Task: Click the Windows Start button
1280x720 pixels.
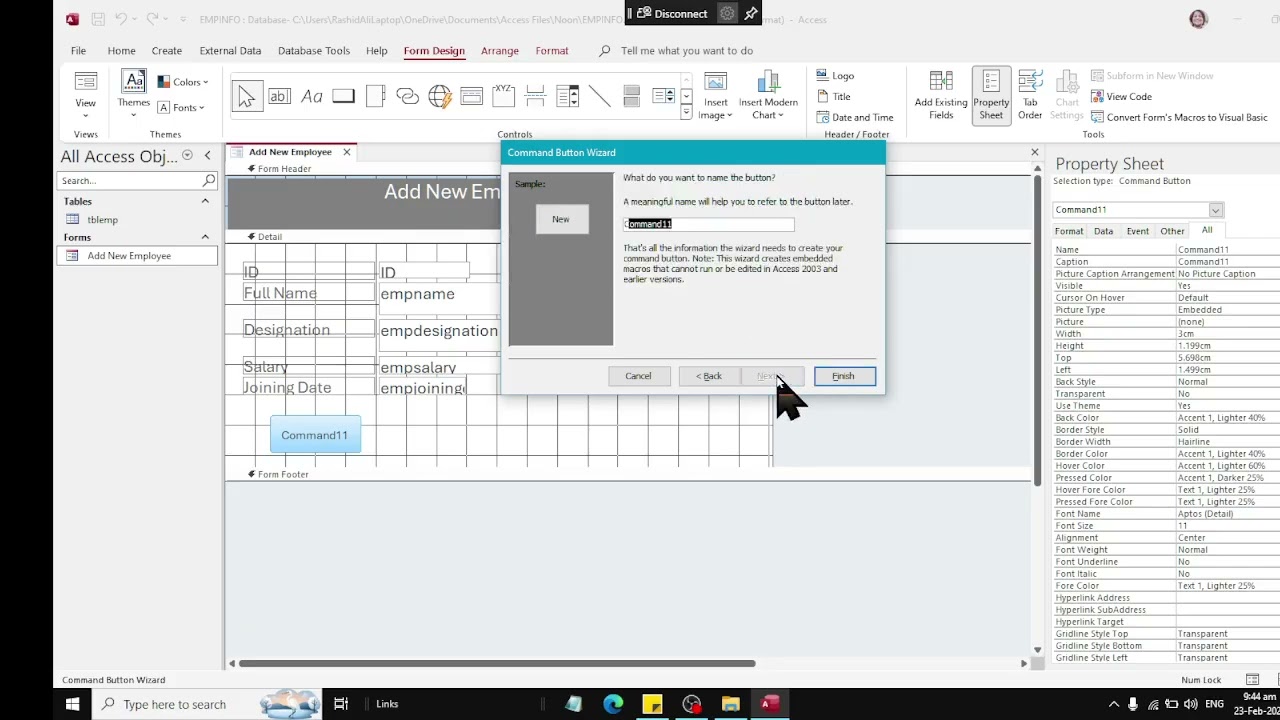Action: (72, 704)
